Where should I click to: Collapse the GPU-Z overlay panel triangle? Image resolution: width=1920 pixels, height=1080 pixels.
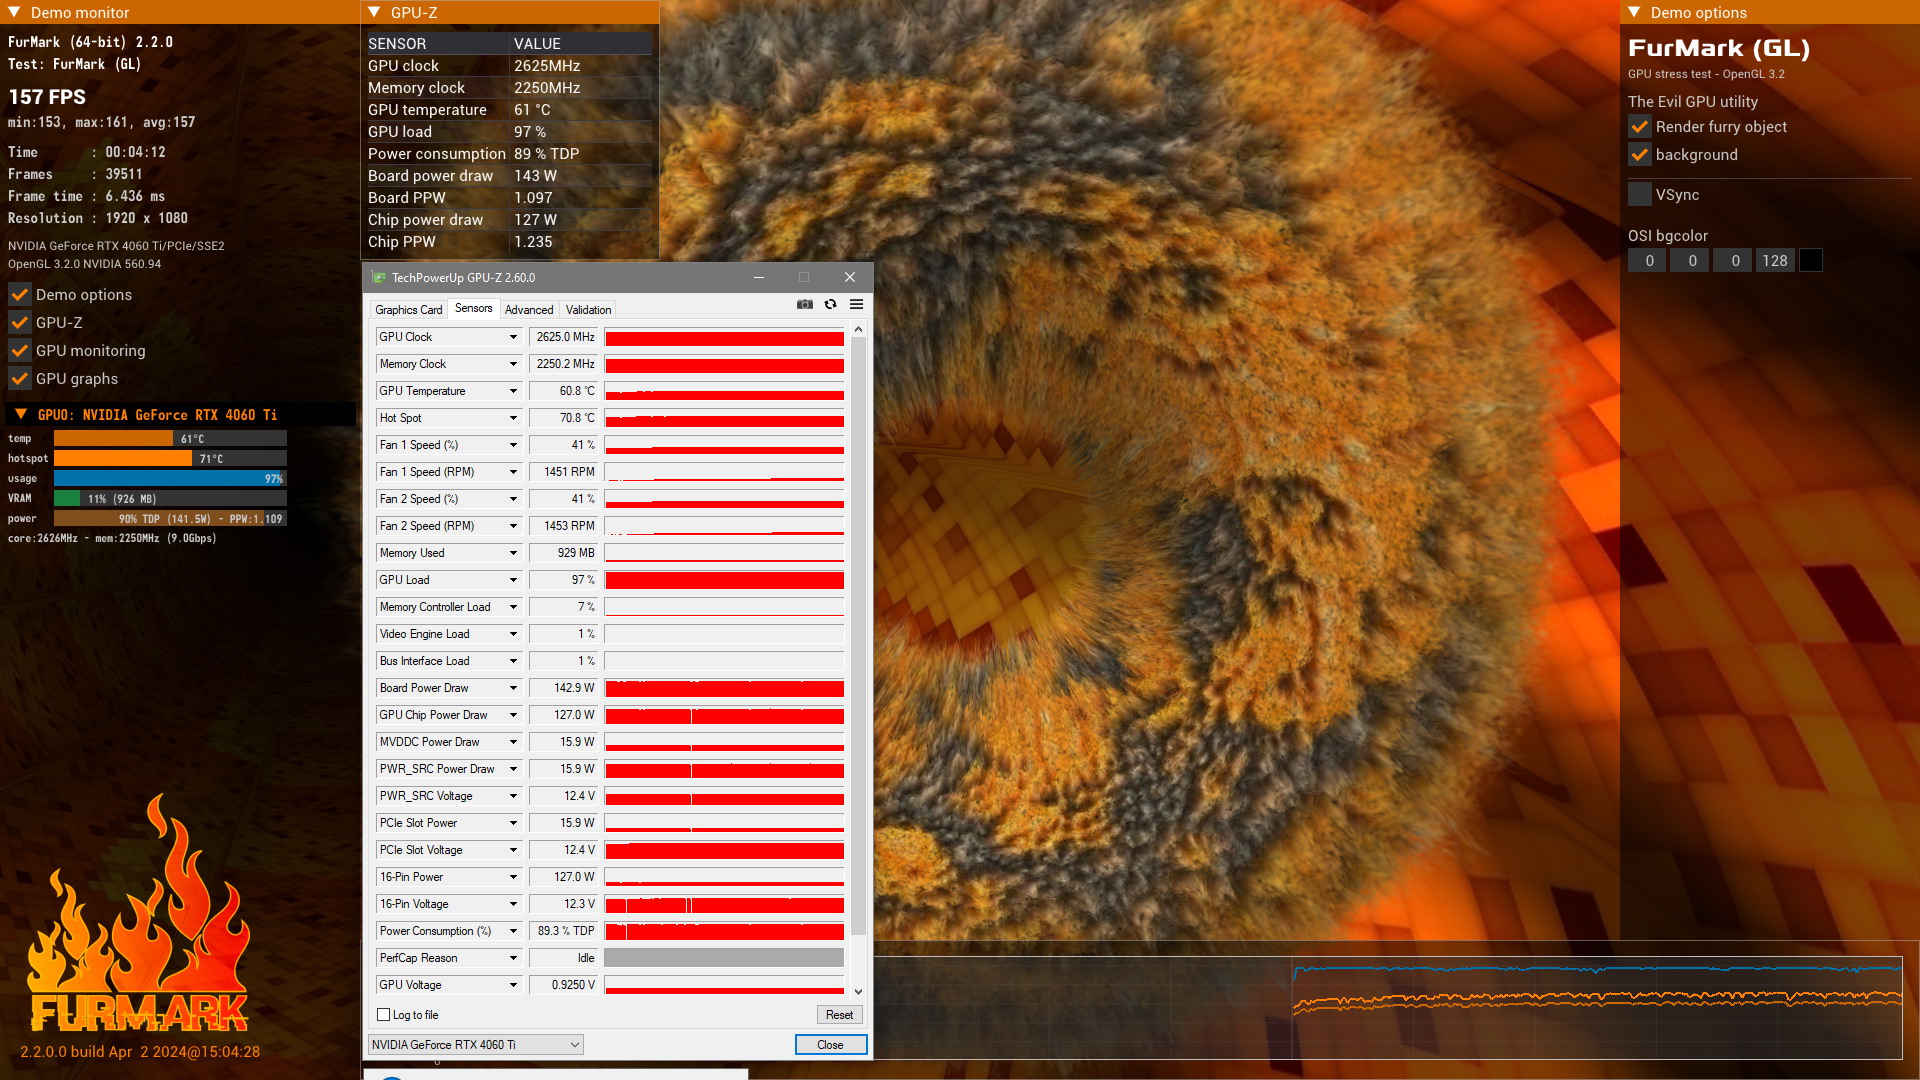coord(374,12)
